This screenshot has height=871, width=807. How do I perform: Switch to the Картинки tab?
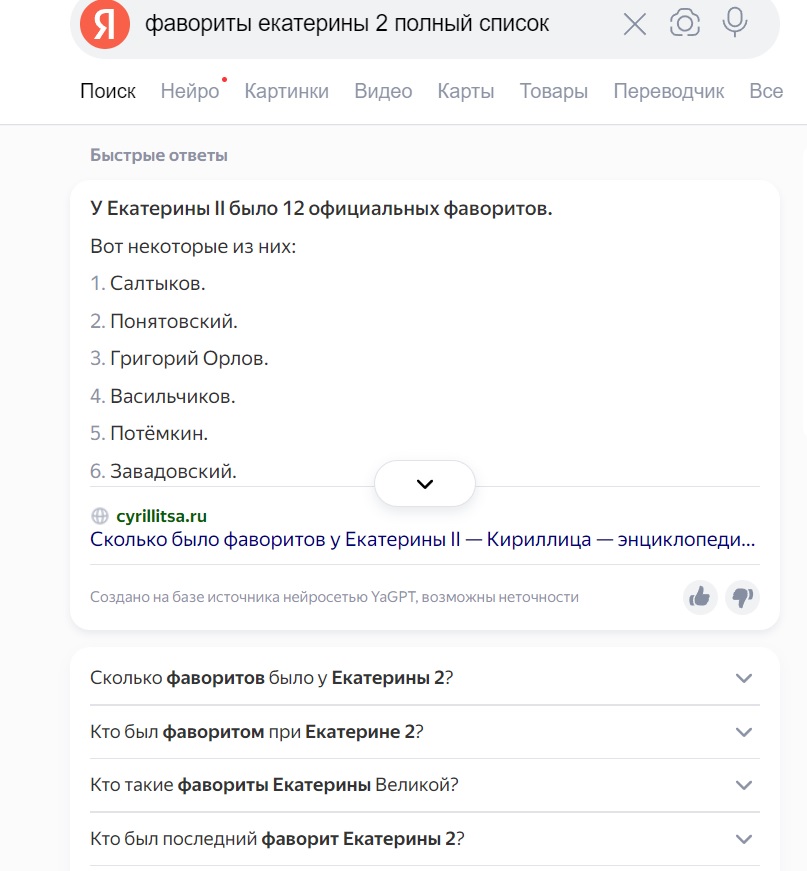[286, 91]
